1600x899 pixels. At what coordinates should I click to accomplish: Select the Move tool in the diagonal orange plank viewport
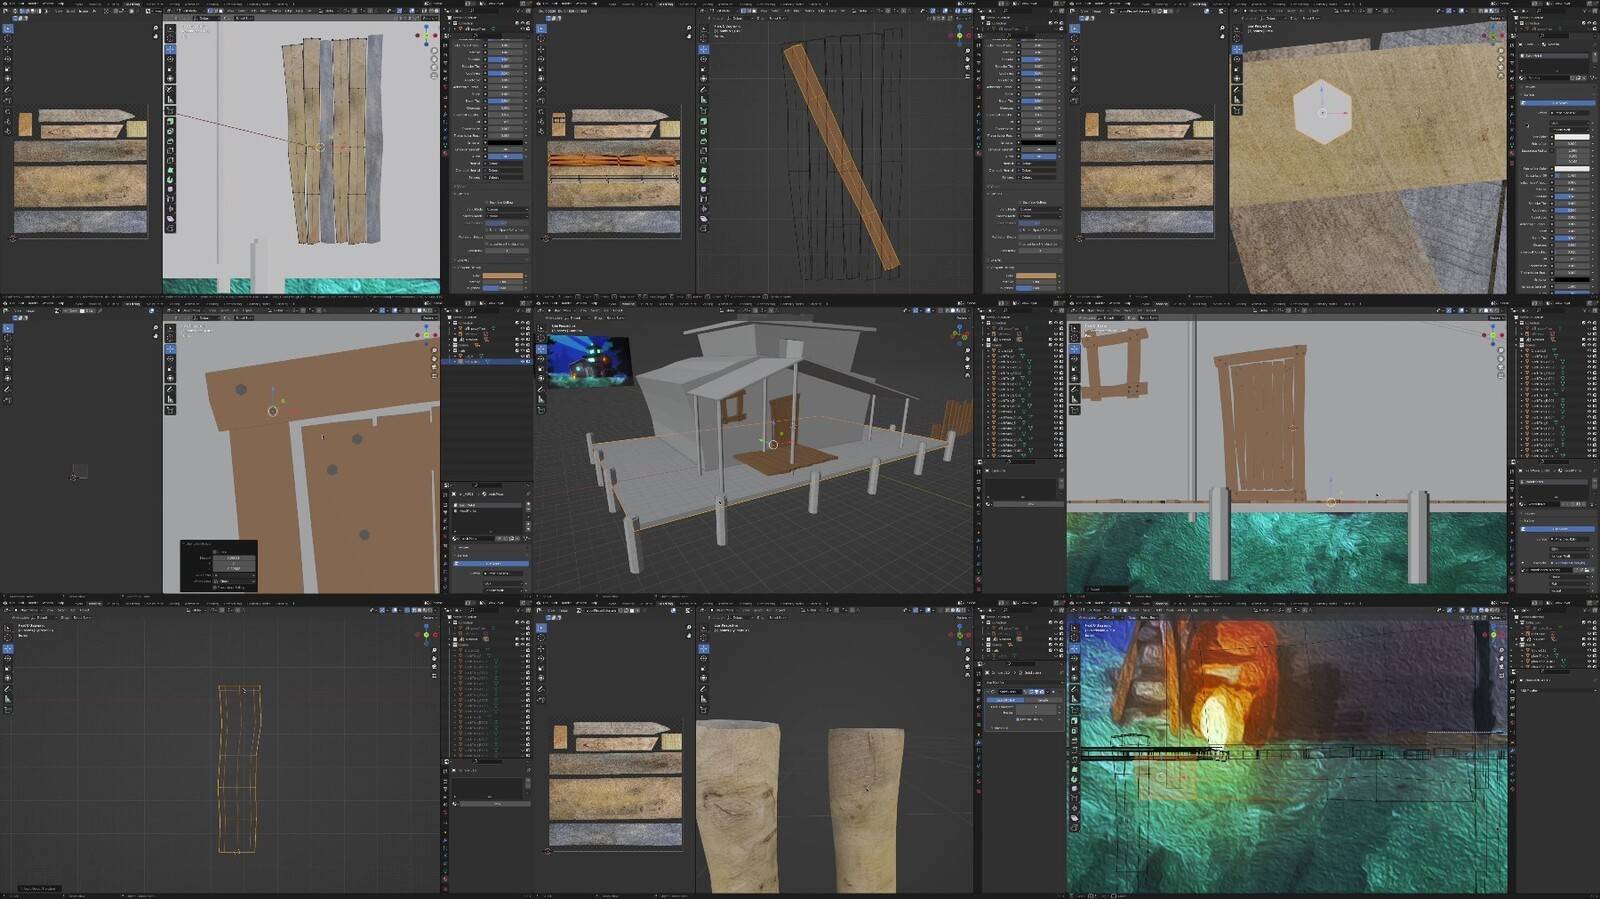(x=703, y=48)
